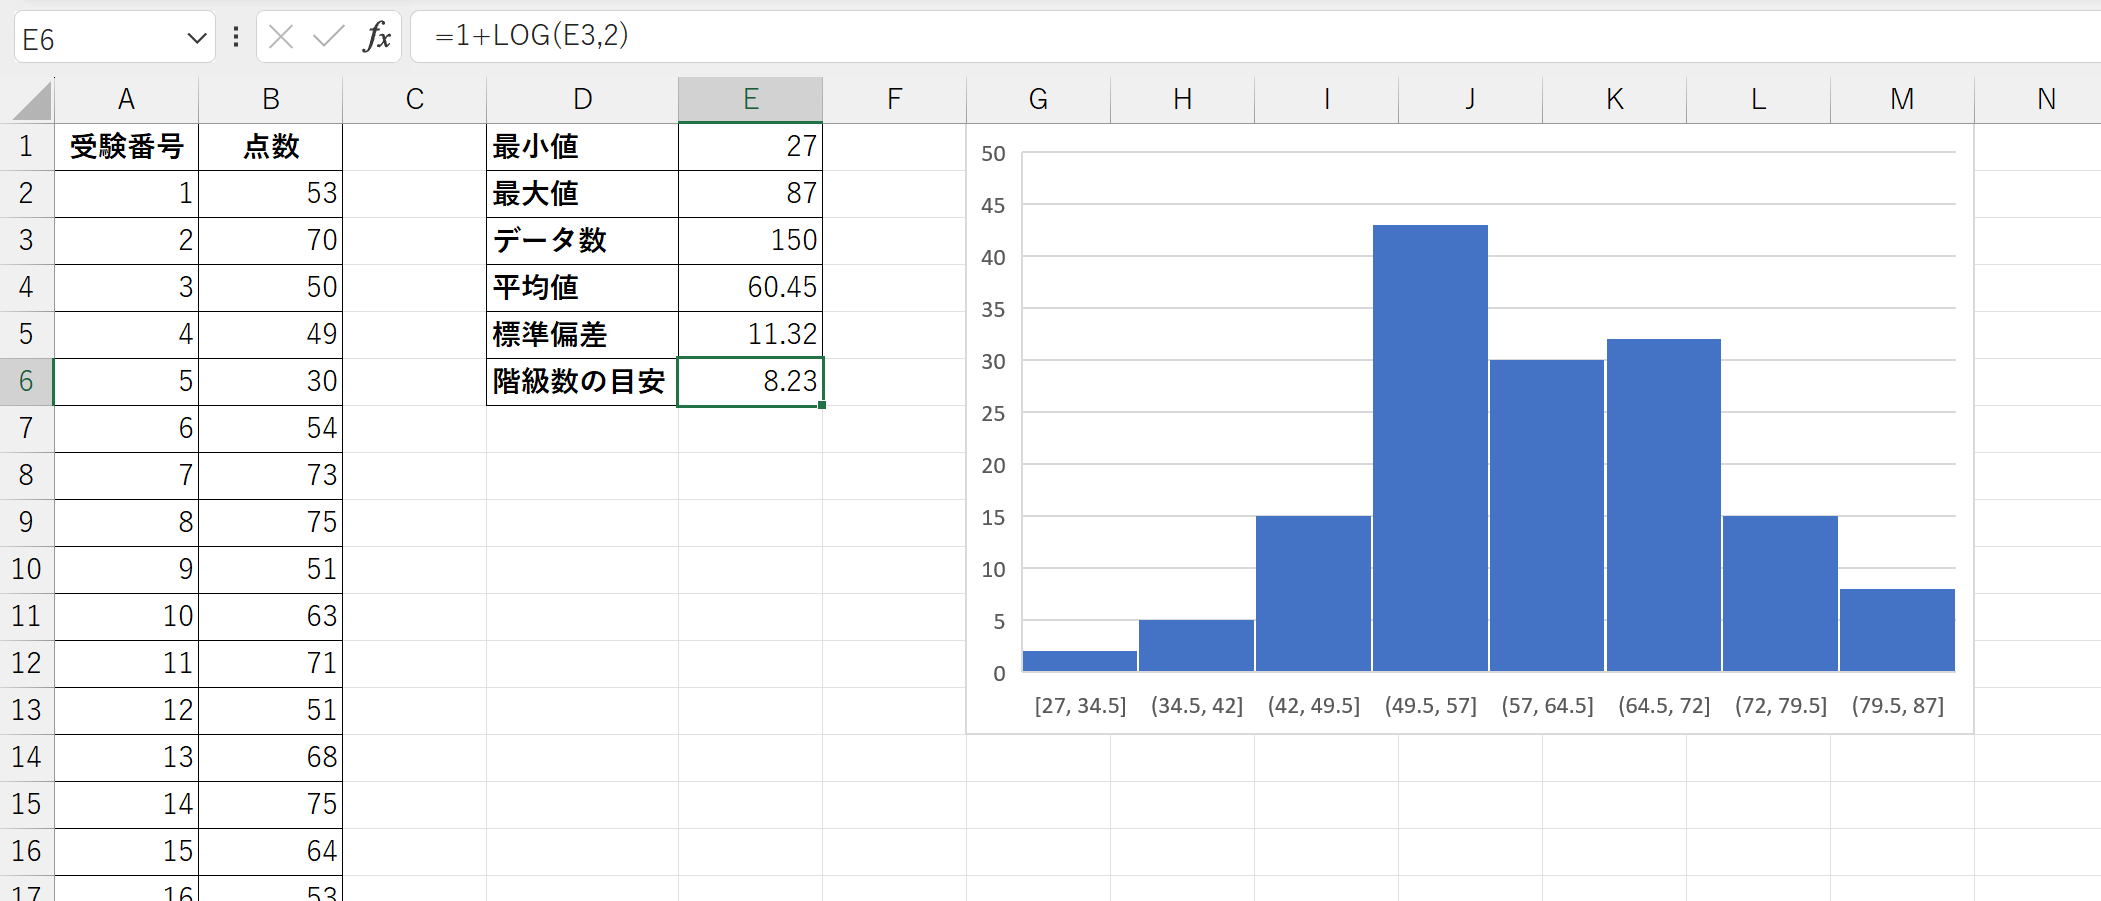Click the 受験番号 header cell
The width and height of the screenshot is (2101, 901).
[x=126, y=147]
